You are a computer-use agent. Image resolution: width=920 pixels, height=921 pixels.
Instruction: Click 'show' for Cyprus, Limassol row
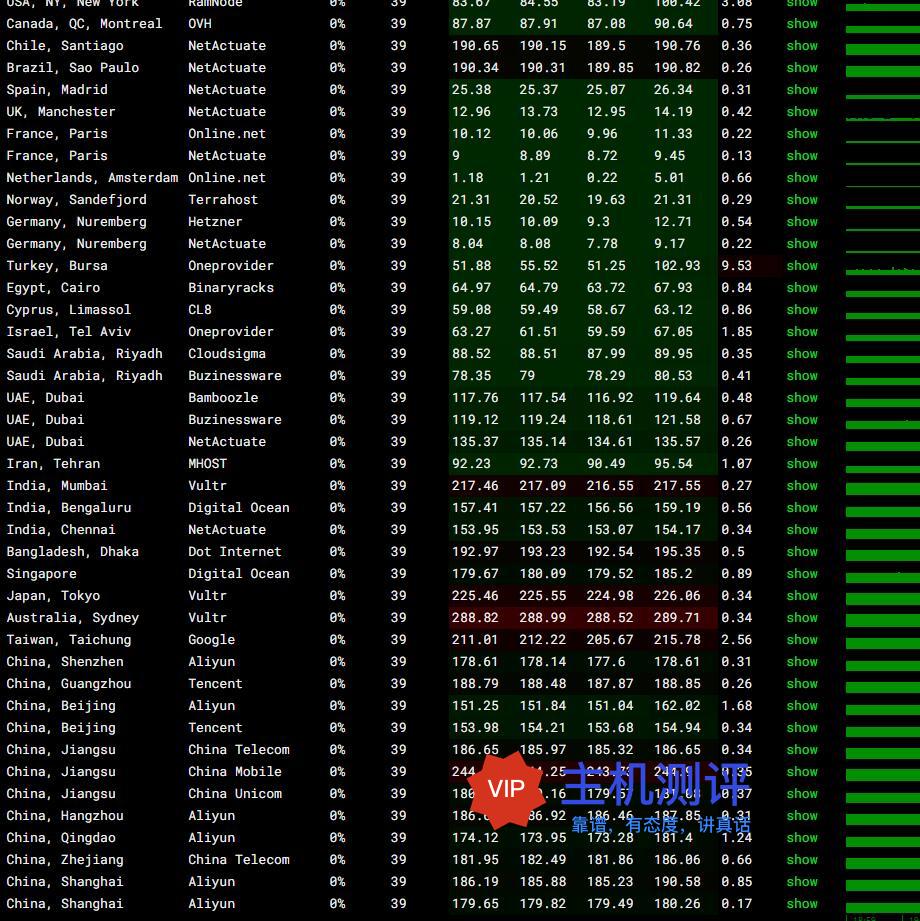(802, 310)
